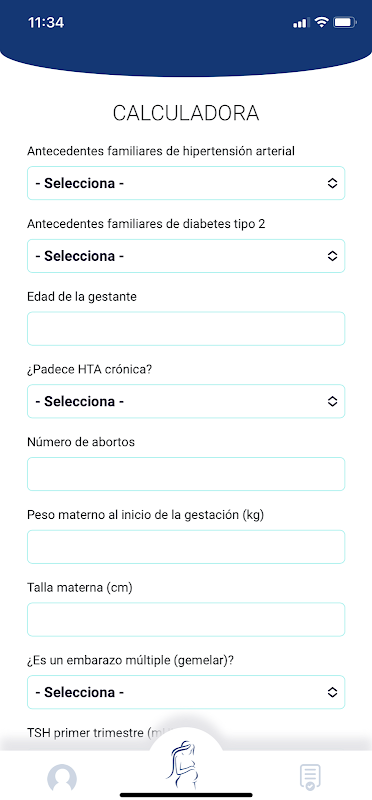Open the hipertensión arterial family history dropdown

186,183
